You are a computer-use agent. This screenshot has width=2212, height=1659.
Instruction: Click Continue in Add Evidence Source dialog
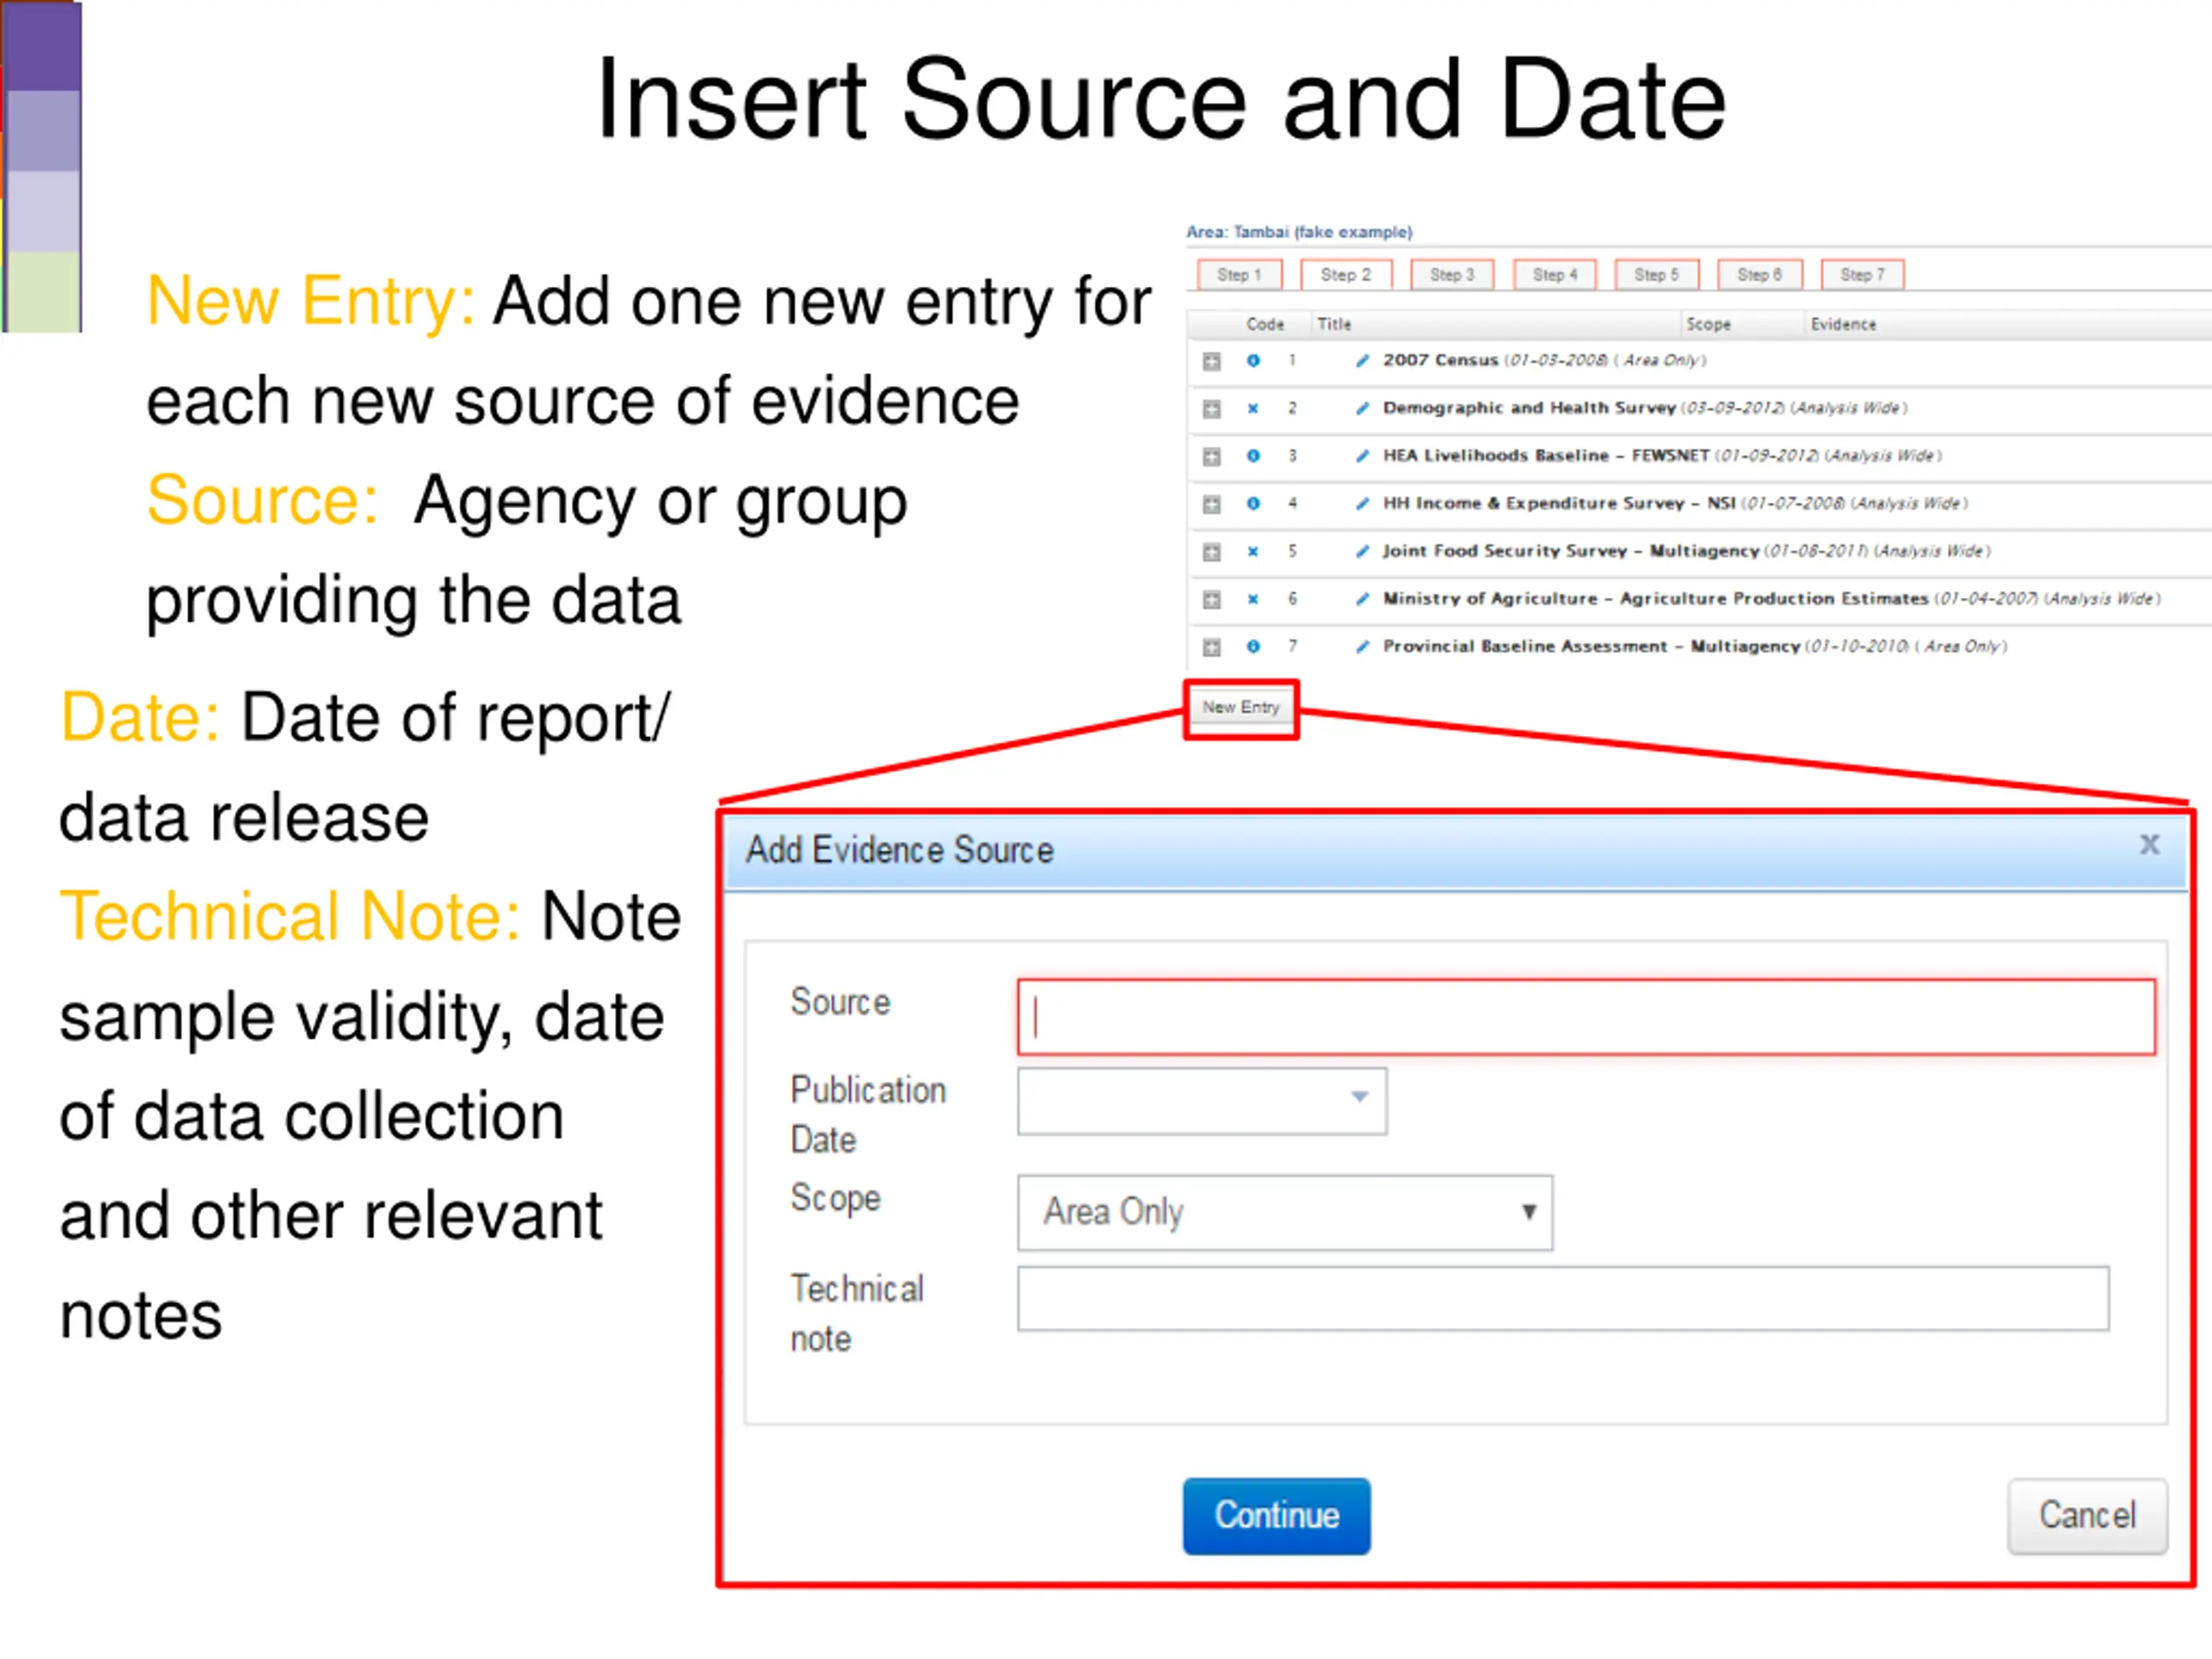click(1277, 1516)
